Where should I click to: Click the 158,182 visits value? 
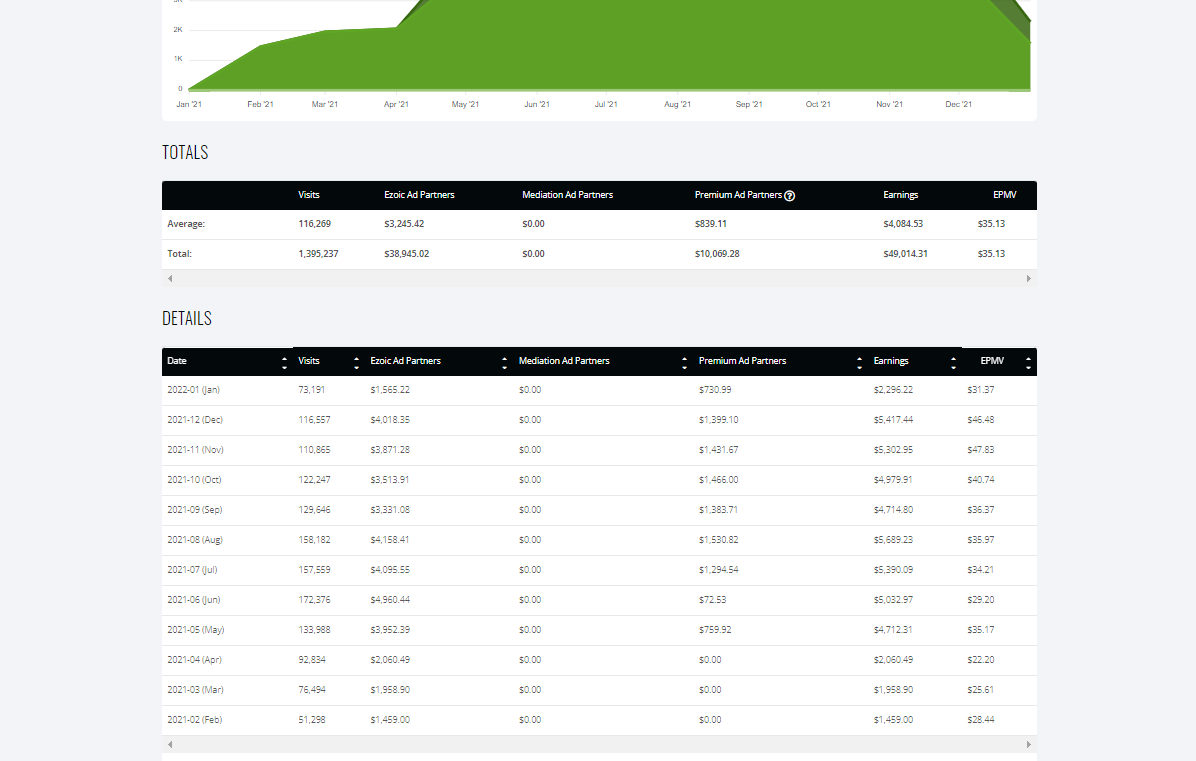(314, 540)
